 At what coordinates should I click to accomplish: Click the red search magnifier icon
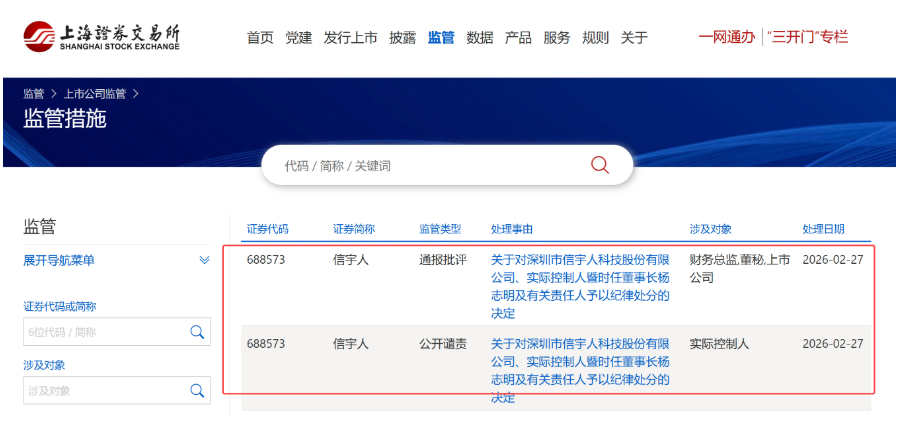tap(600, 165)
